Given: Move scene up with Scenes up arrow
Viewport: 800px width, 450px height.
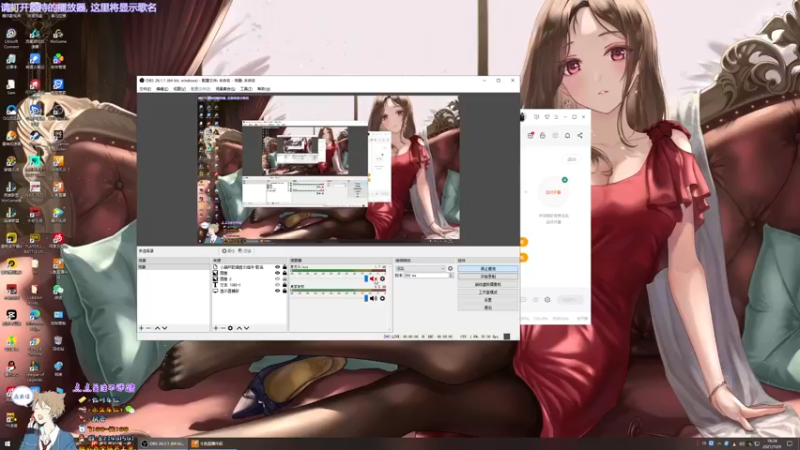Looking at the screenshot, I should coord(157,328).
